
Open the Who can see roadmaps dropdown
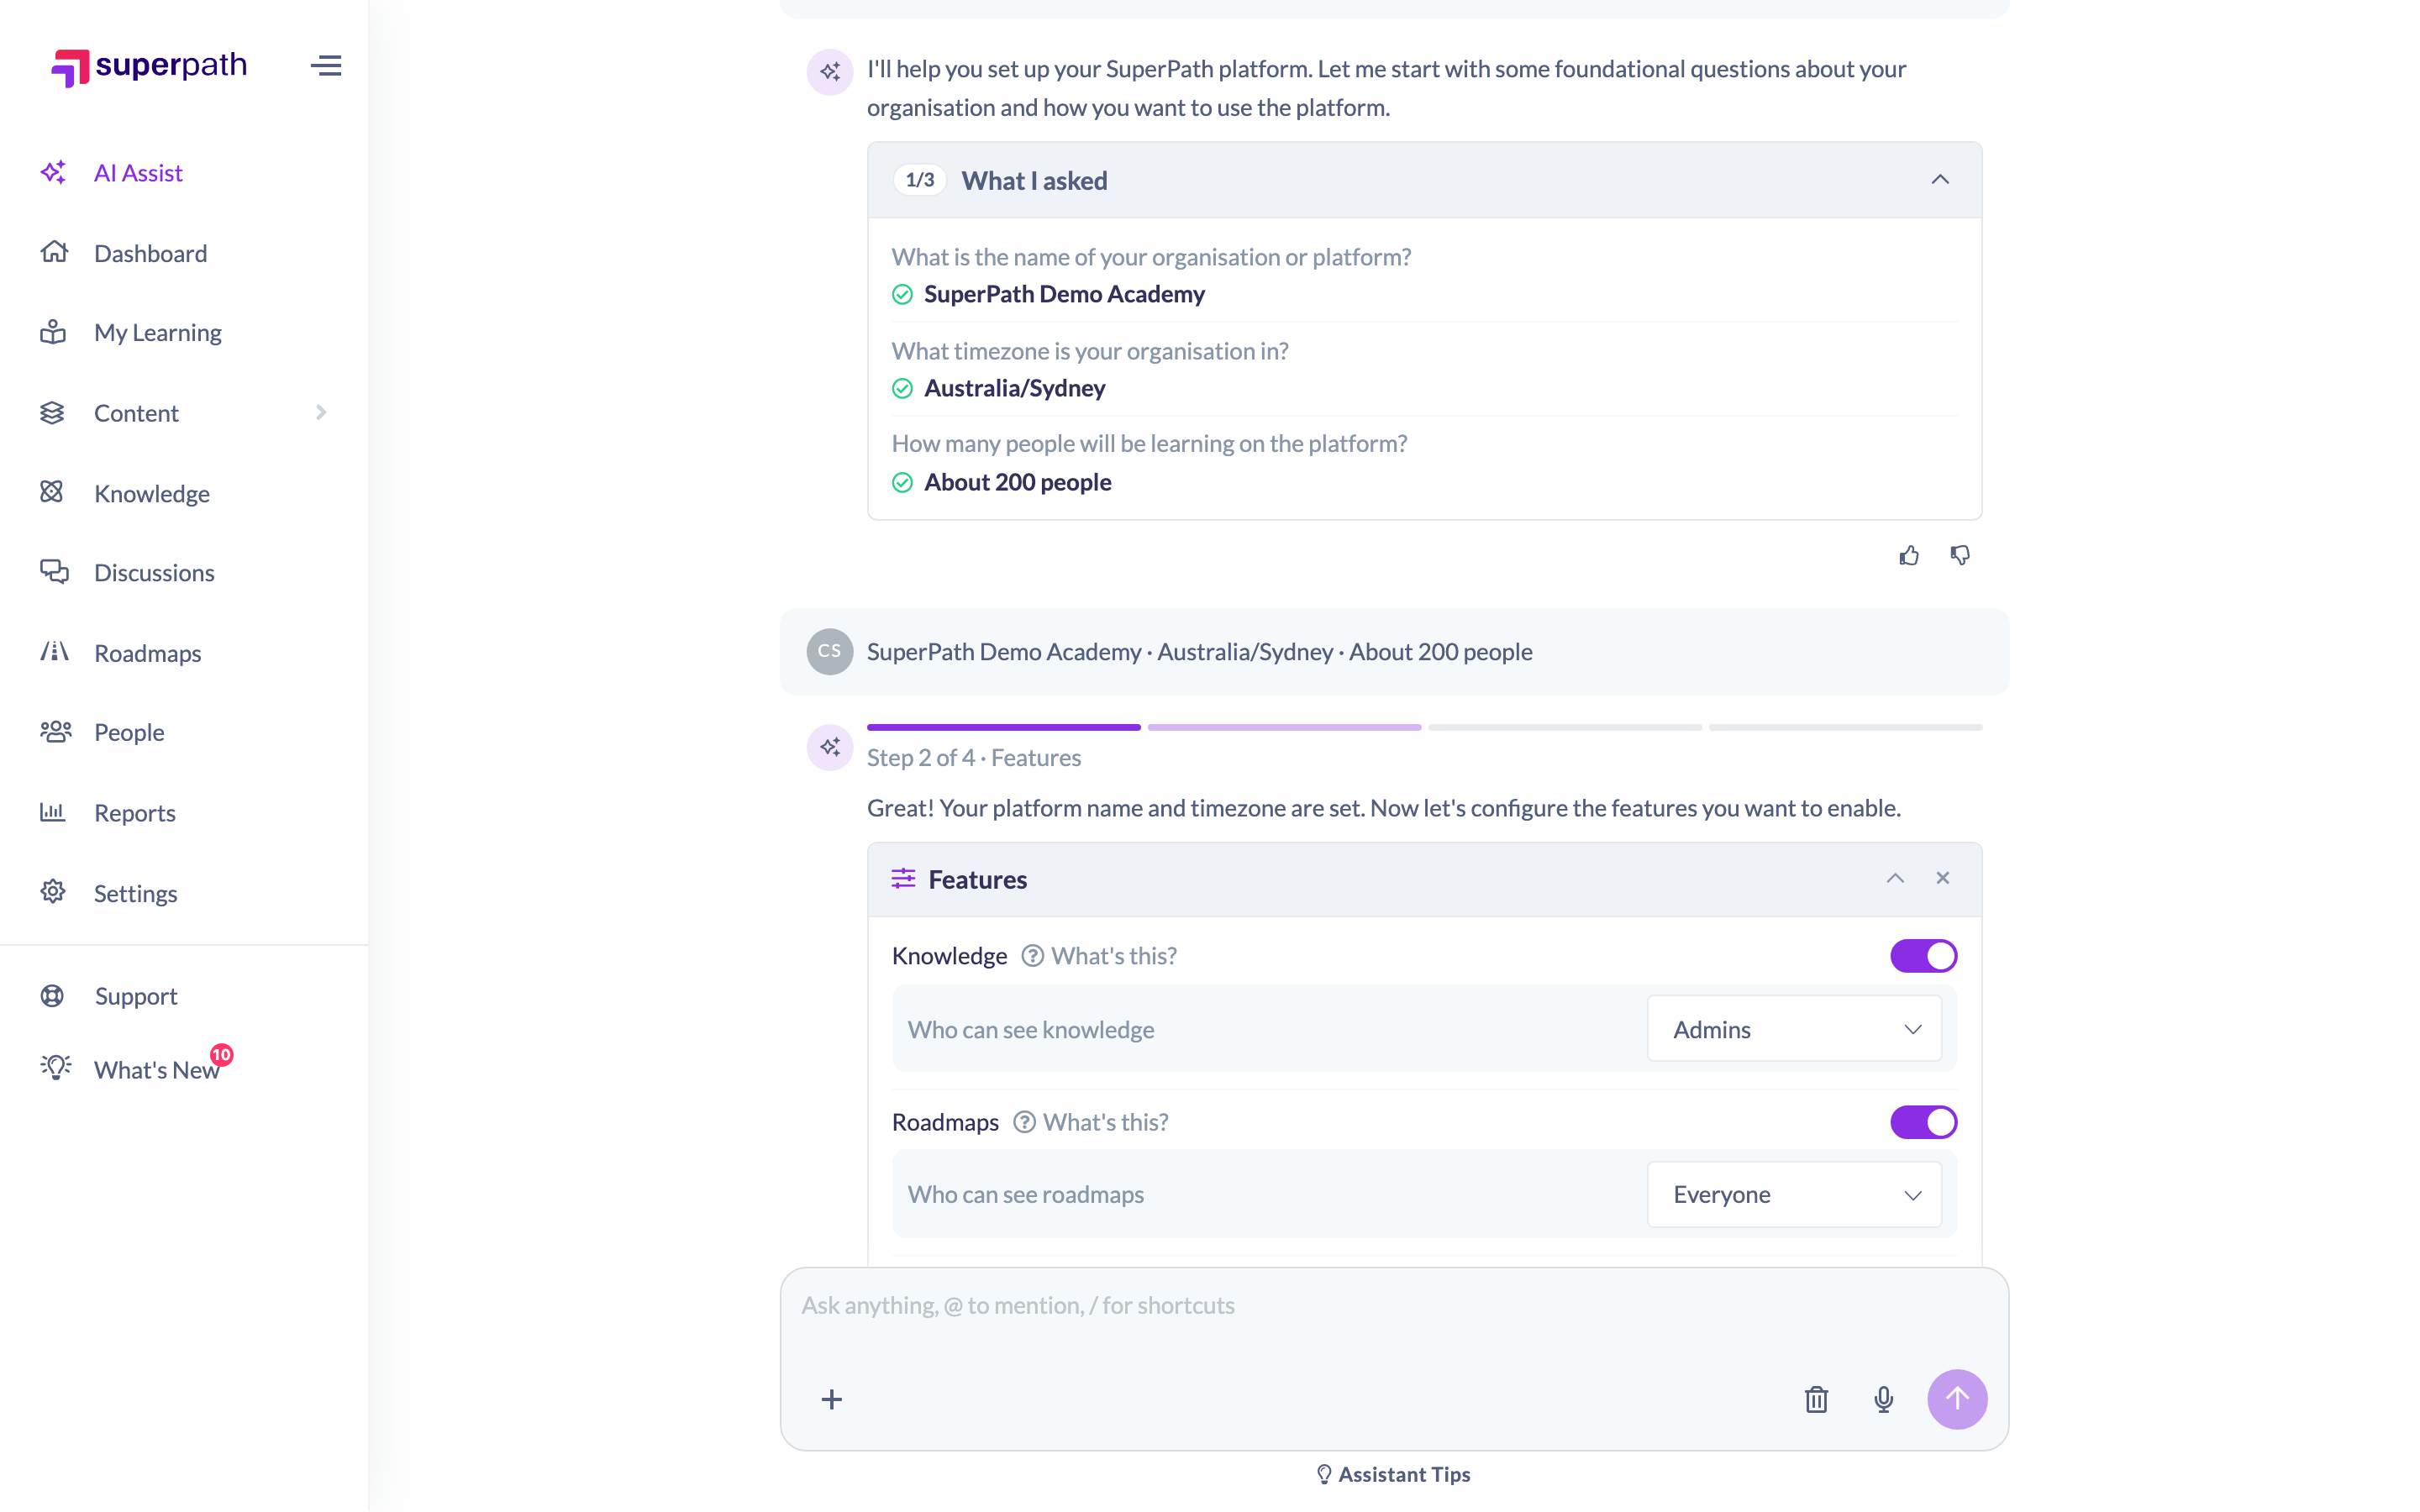1794,1194
